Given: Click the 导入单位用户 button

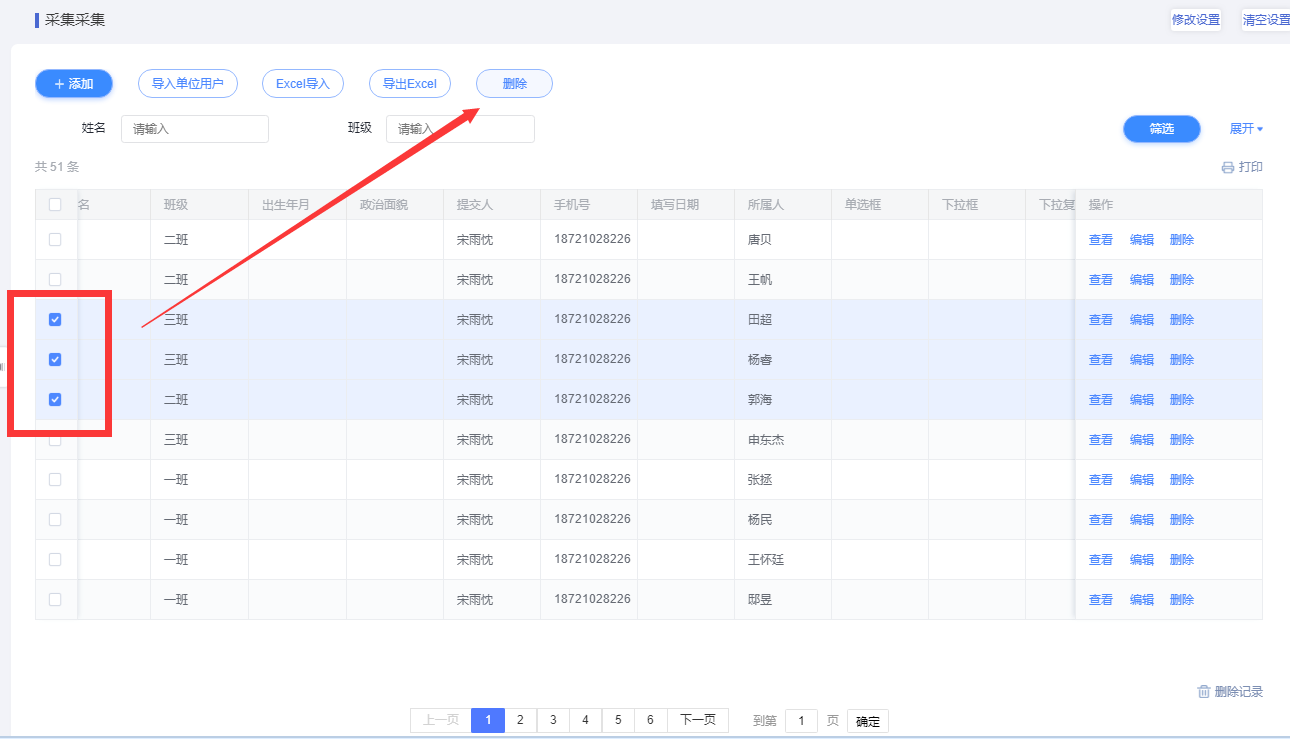Looking at the screenshot, I should tap(187, 84).
